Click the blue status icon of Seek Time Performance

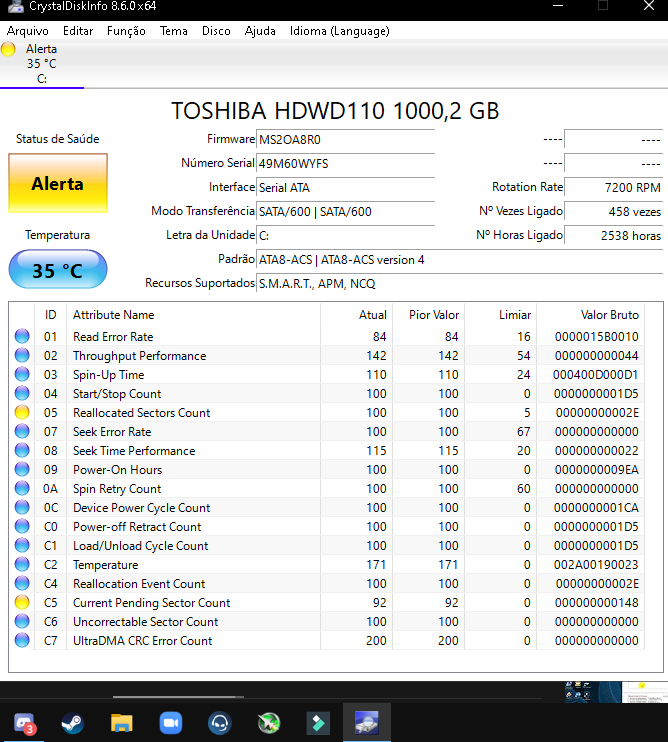click(x=22, y=450)
